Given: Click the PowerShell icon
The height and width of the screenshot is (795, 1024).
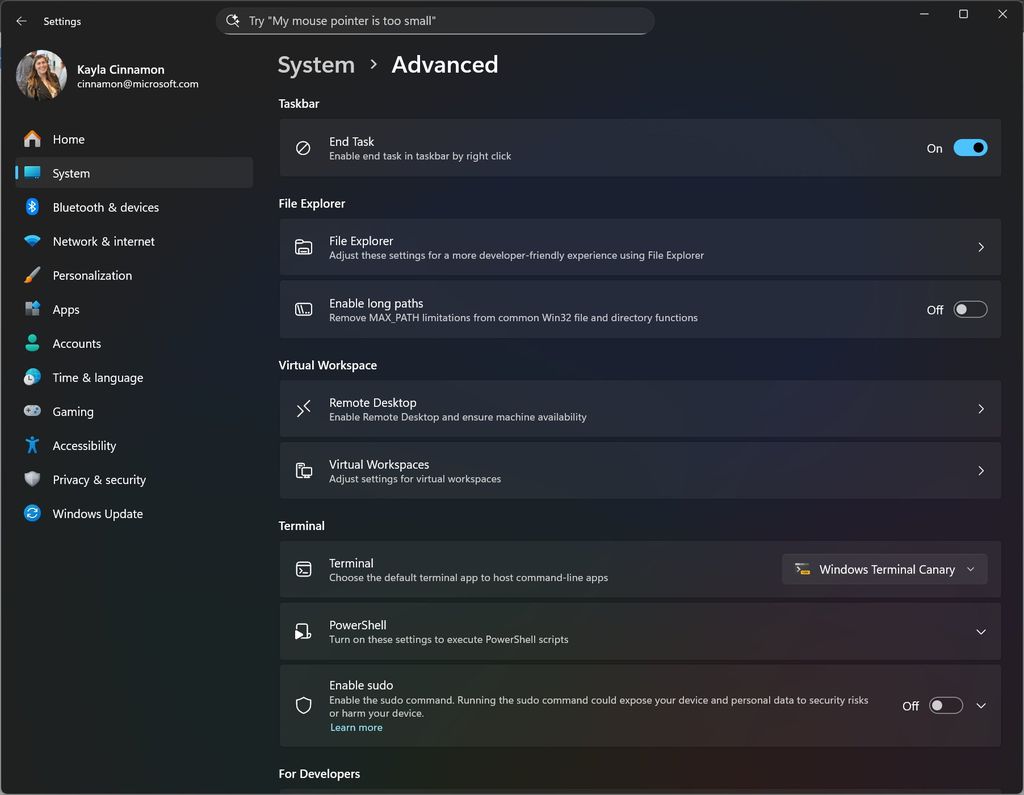Looking at the screenshot, I should pyautogui.click(x=303, y=631).
